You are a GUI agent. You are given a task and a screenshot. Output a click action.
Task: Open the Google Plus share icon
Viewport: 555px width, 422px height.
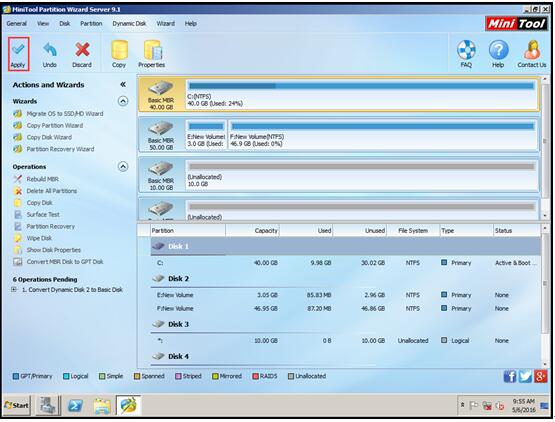tap(541, 376)
